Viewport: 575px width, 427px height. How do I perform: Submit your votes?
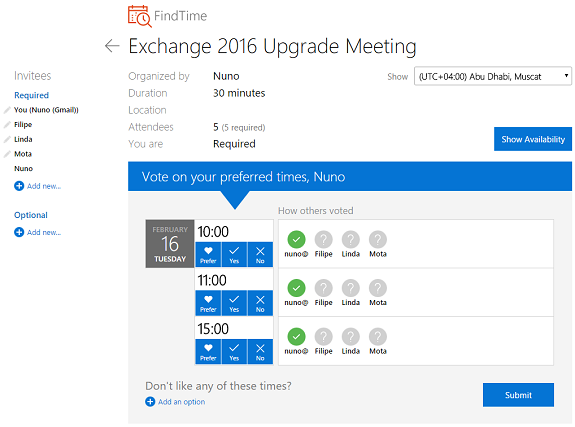(x=518, y=395)
